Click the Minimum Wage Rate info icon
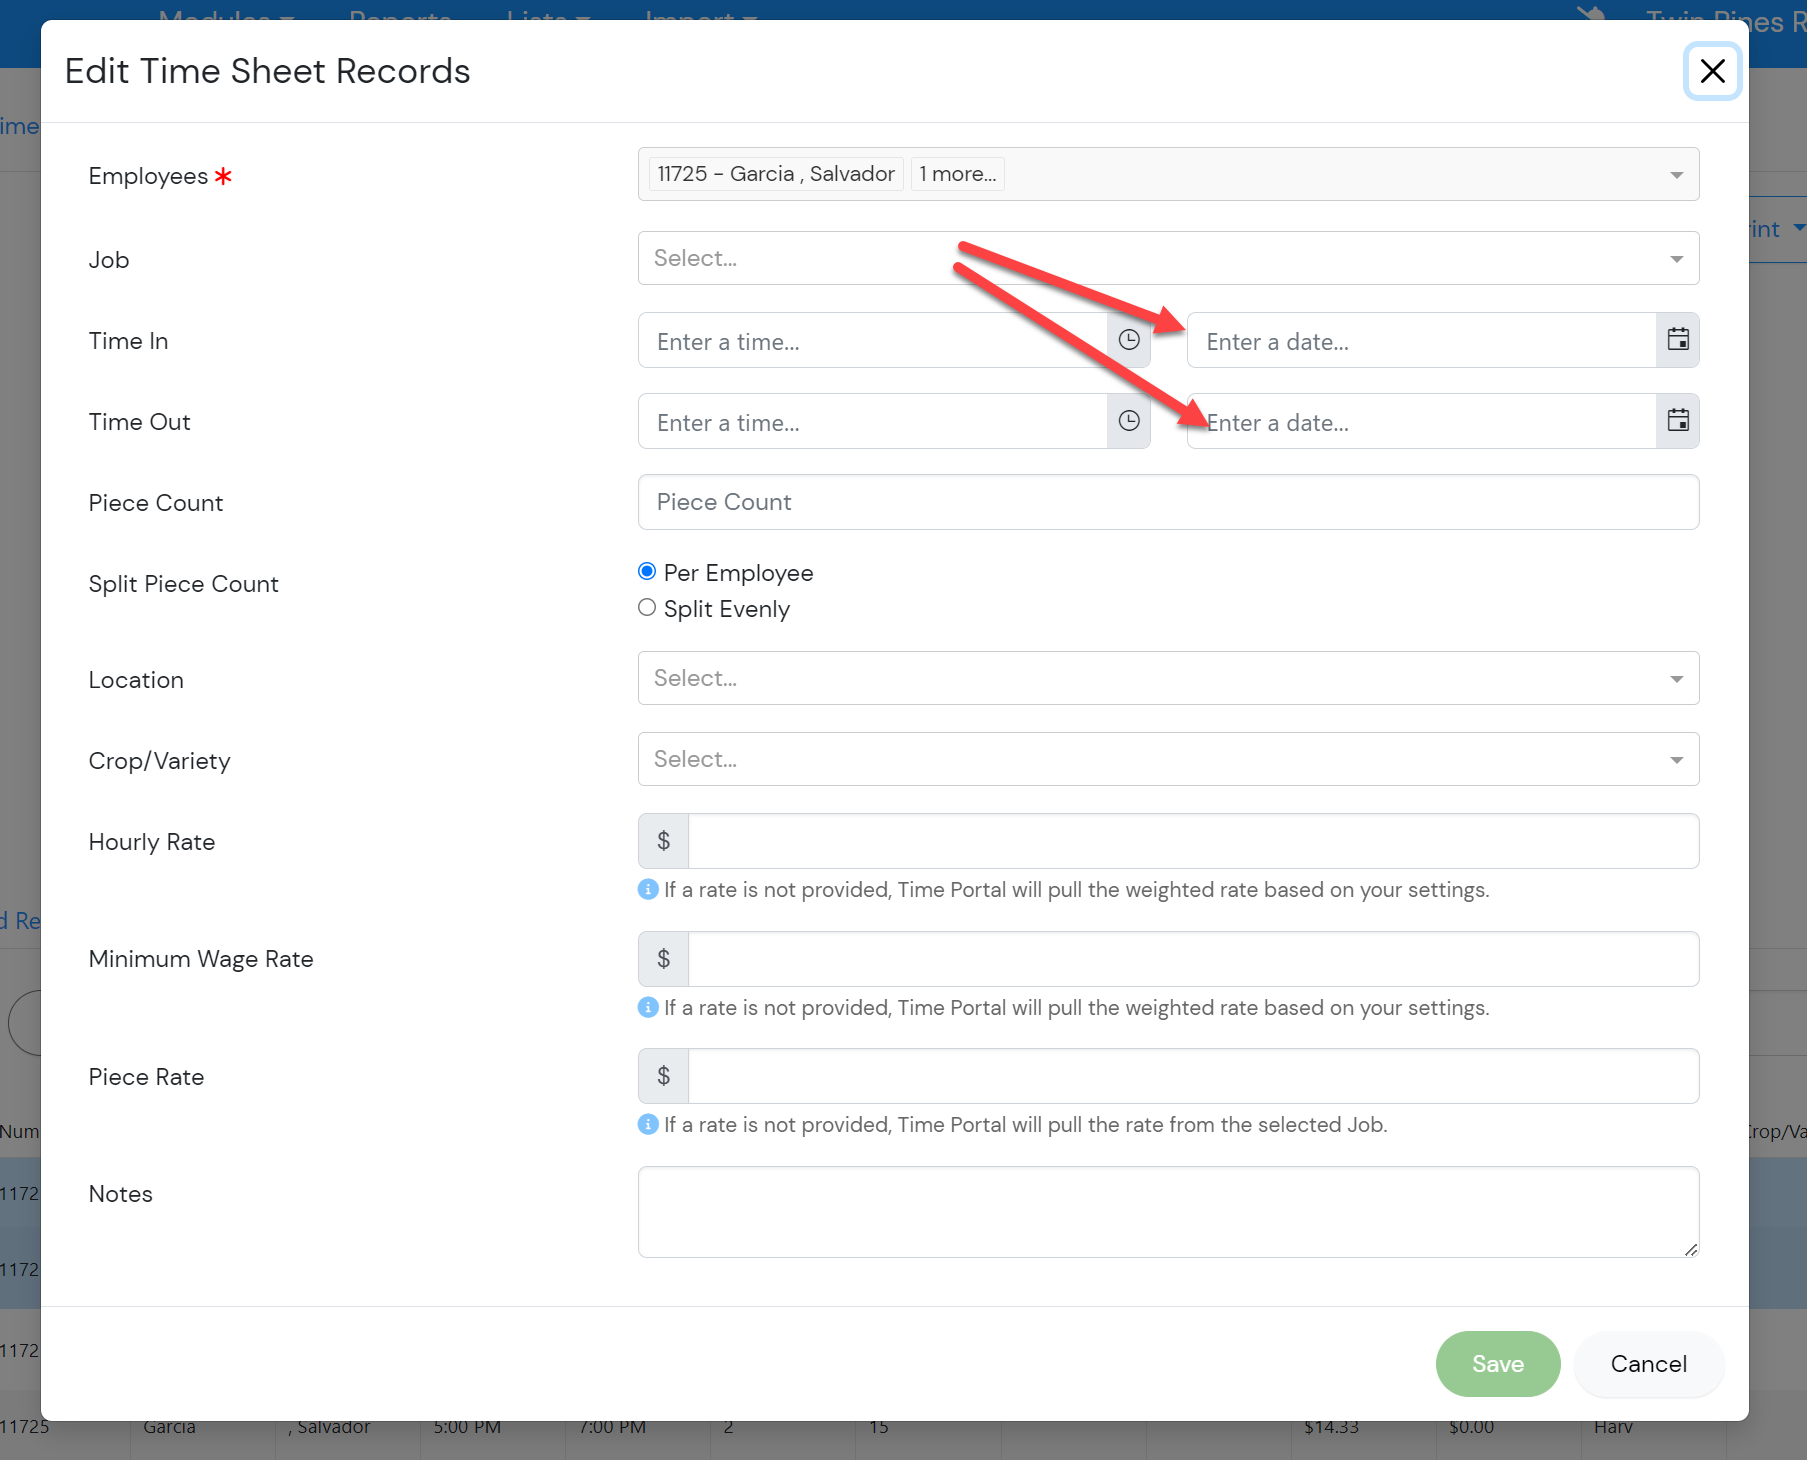 pos(648,1007)
